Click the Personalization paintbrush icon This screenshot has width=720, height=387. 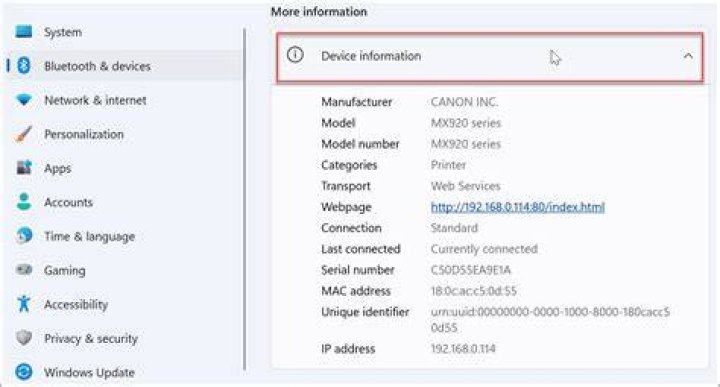24,134
